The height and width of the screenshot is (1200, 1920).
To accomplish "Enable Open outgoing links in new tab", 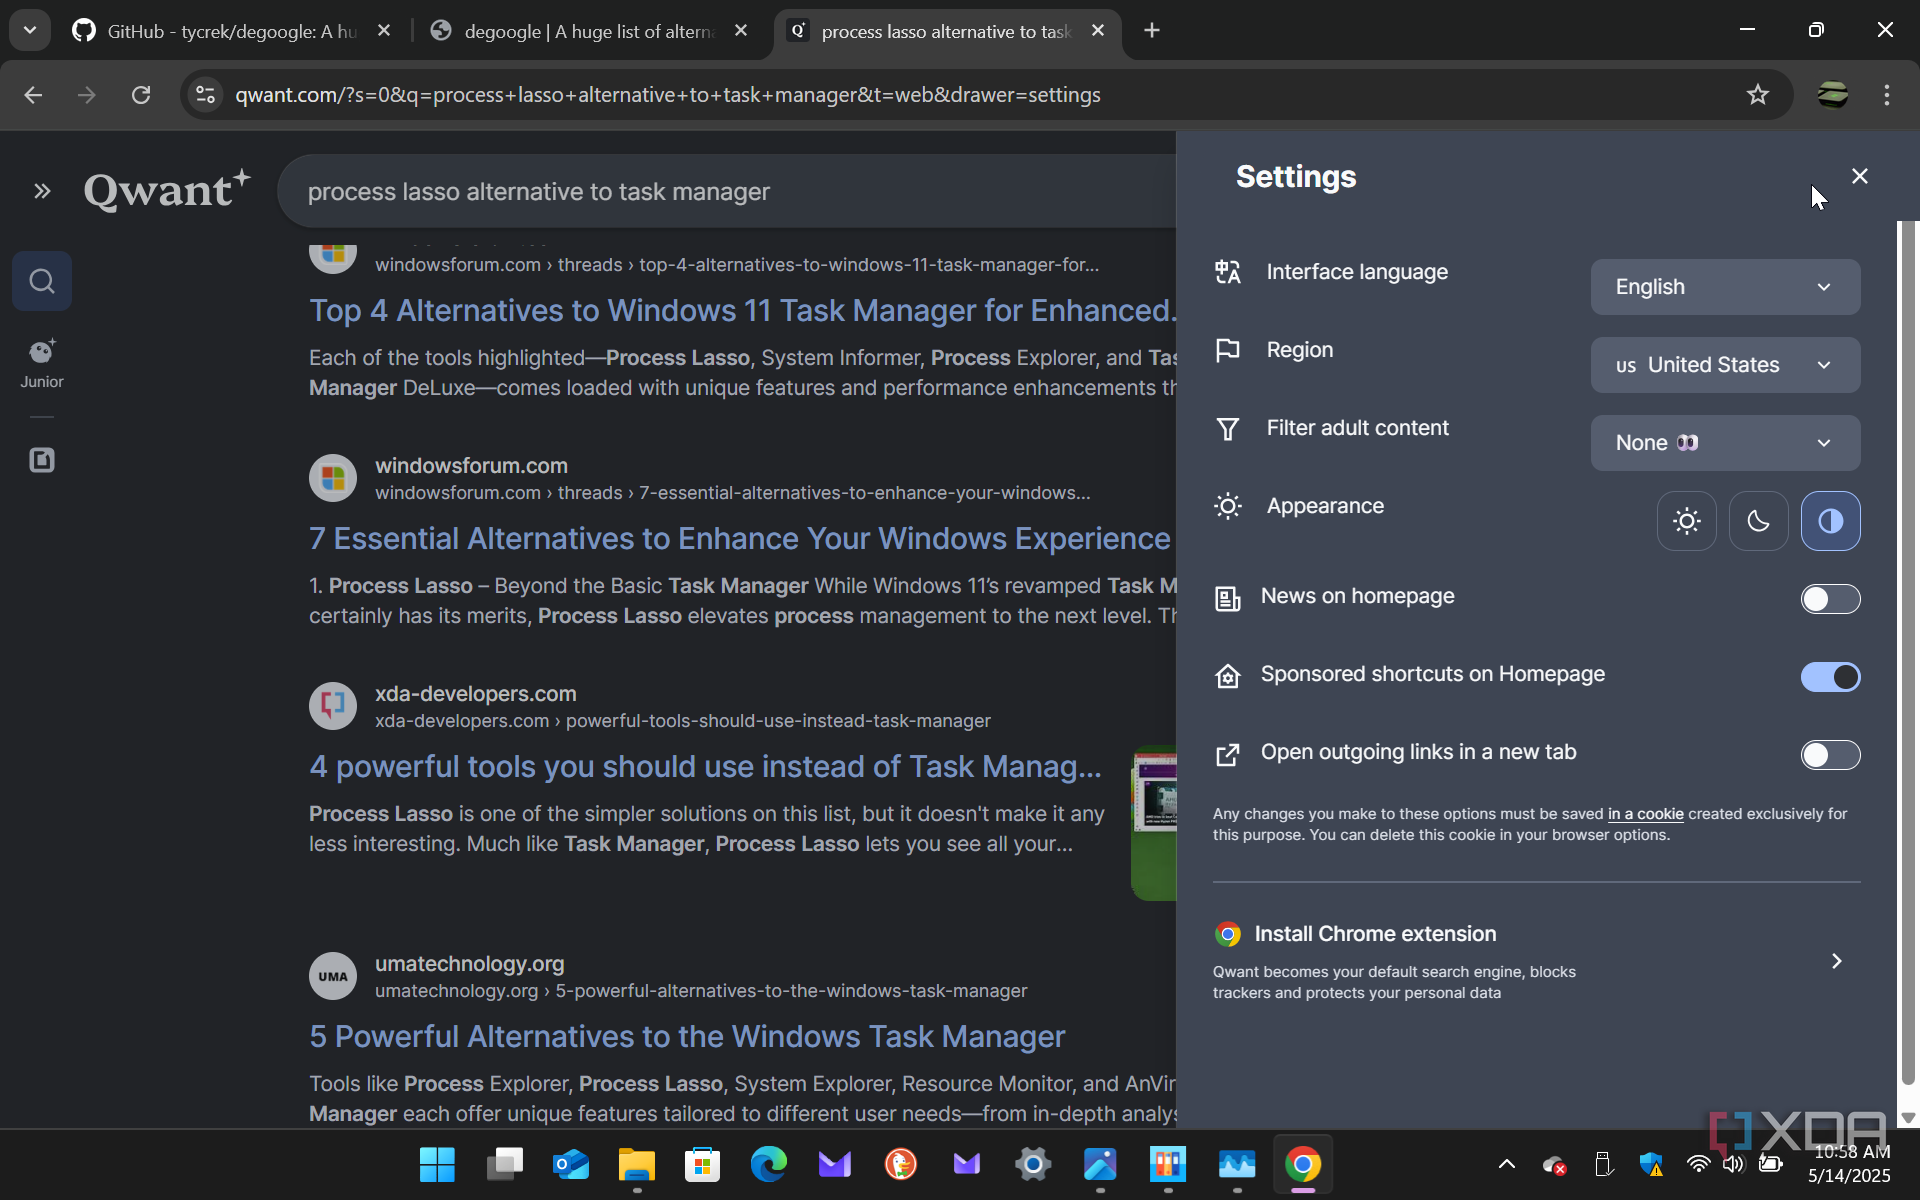I will pyautogui.click(x=1830, y=755).
